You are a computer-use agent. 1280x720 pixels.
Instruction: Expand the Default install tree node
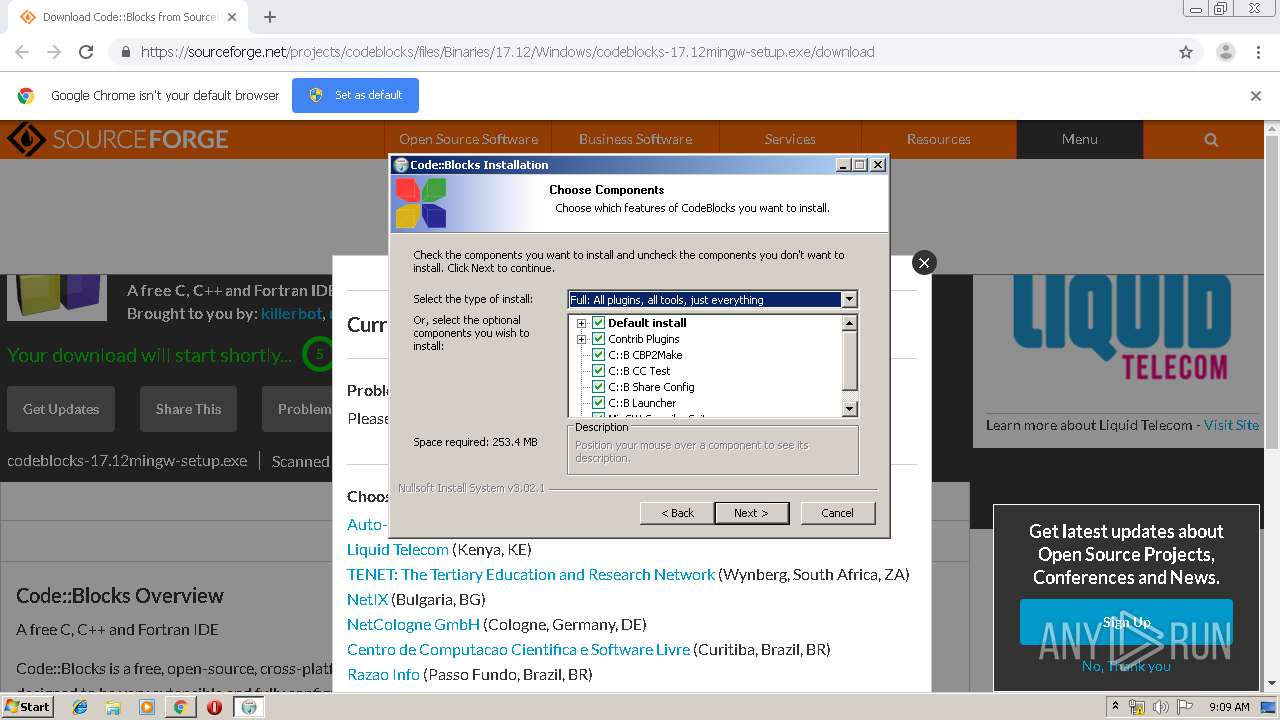click(581, 323)
